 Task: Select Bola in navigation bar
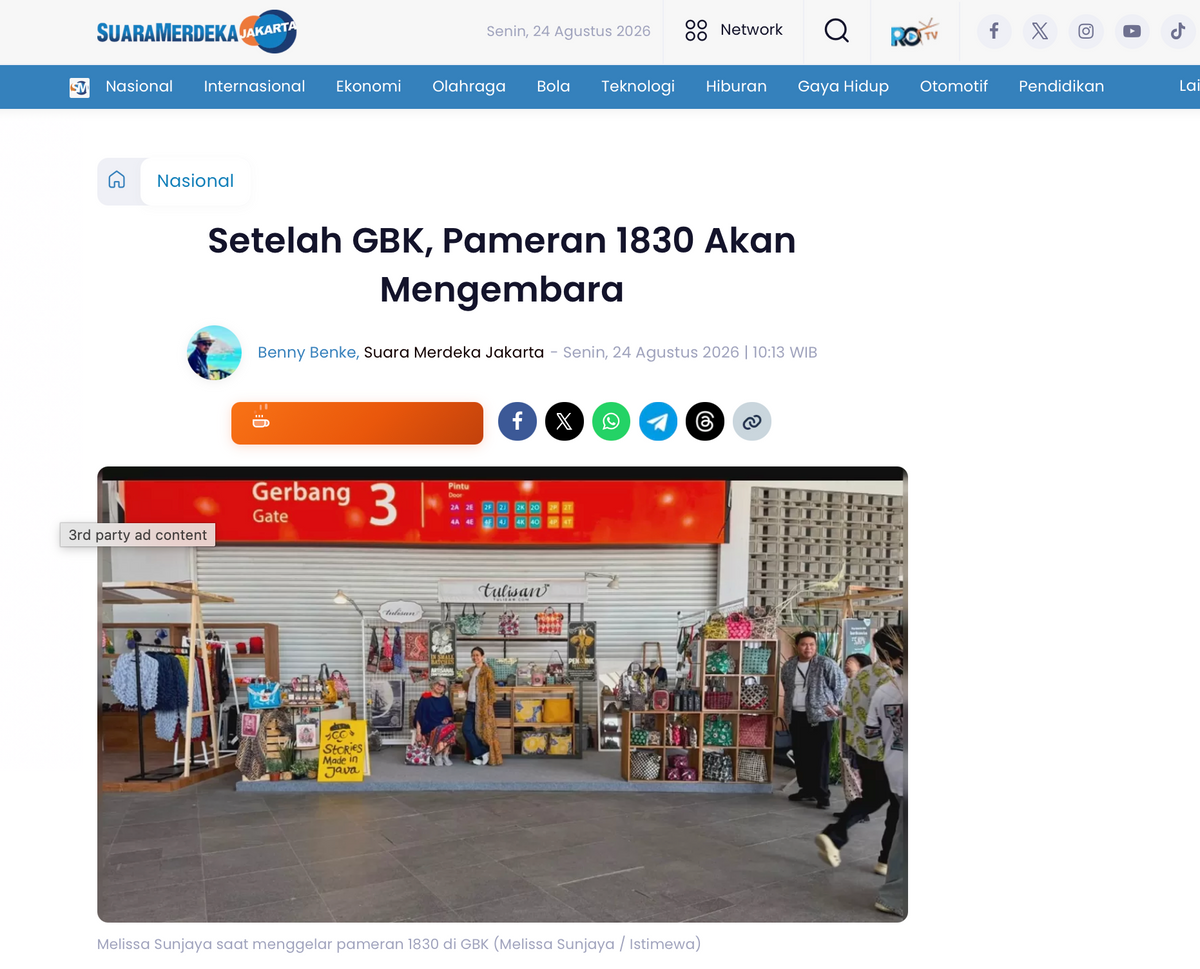pos(553,86)
